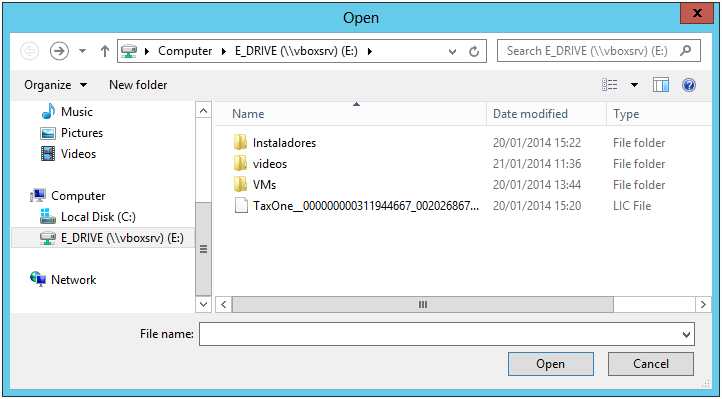722x399 pixels.
Task: Click the Computer monitor icon
Action: click(x=38, y=196)
